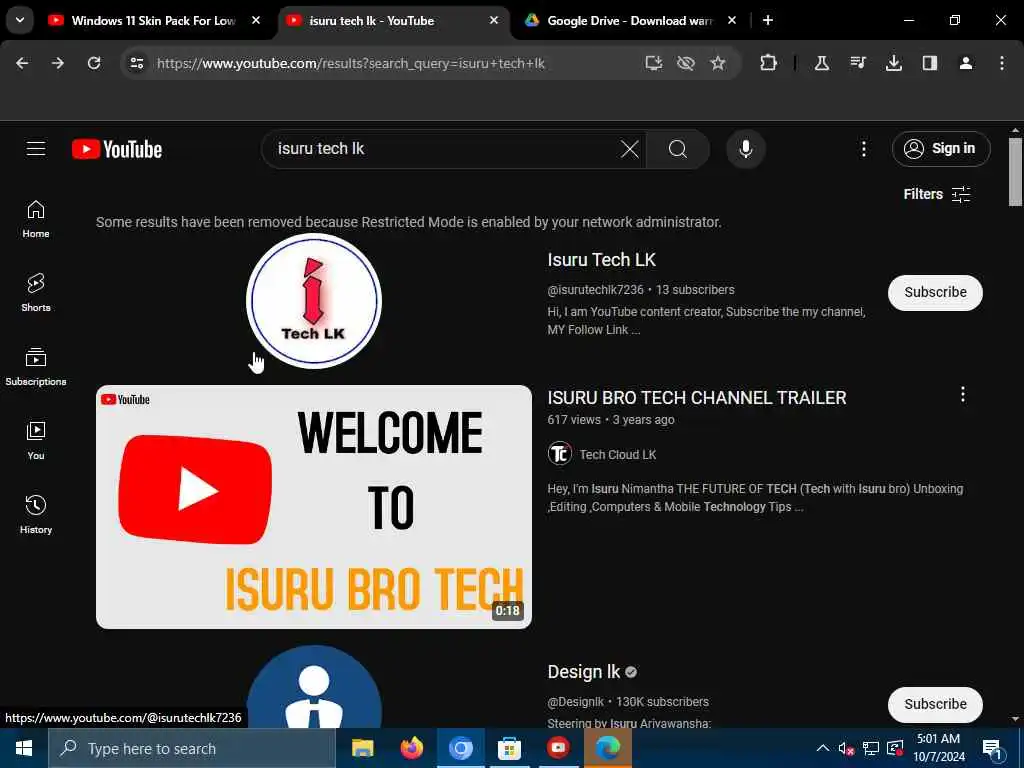Toggle the browser side panel
The width and height of the screenshot is (1024, 768).
930,63
